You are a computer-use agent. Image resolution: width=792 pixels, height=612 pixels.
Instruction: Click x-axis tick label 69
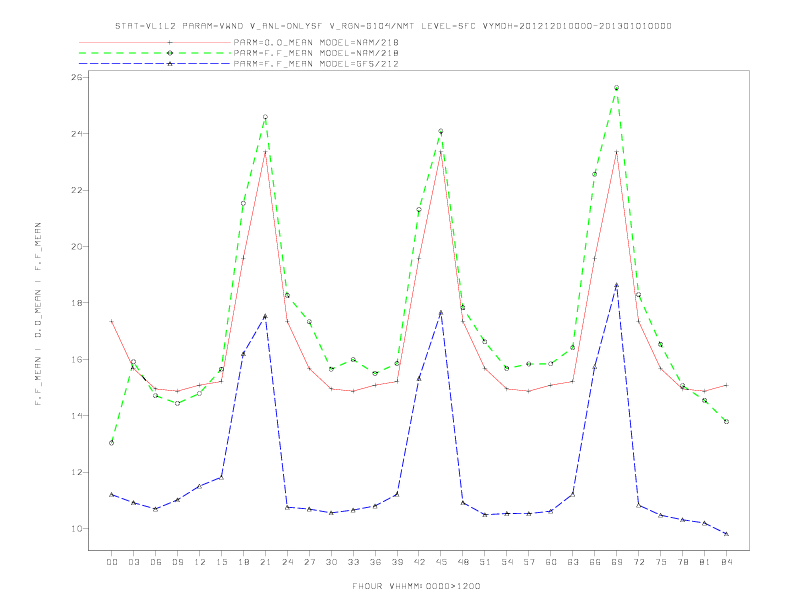pos(617,562)
